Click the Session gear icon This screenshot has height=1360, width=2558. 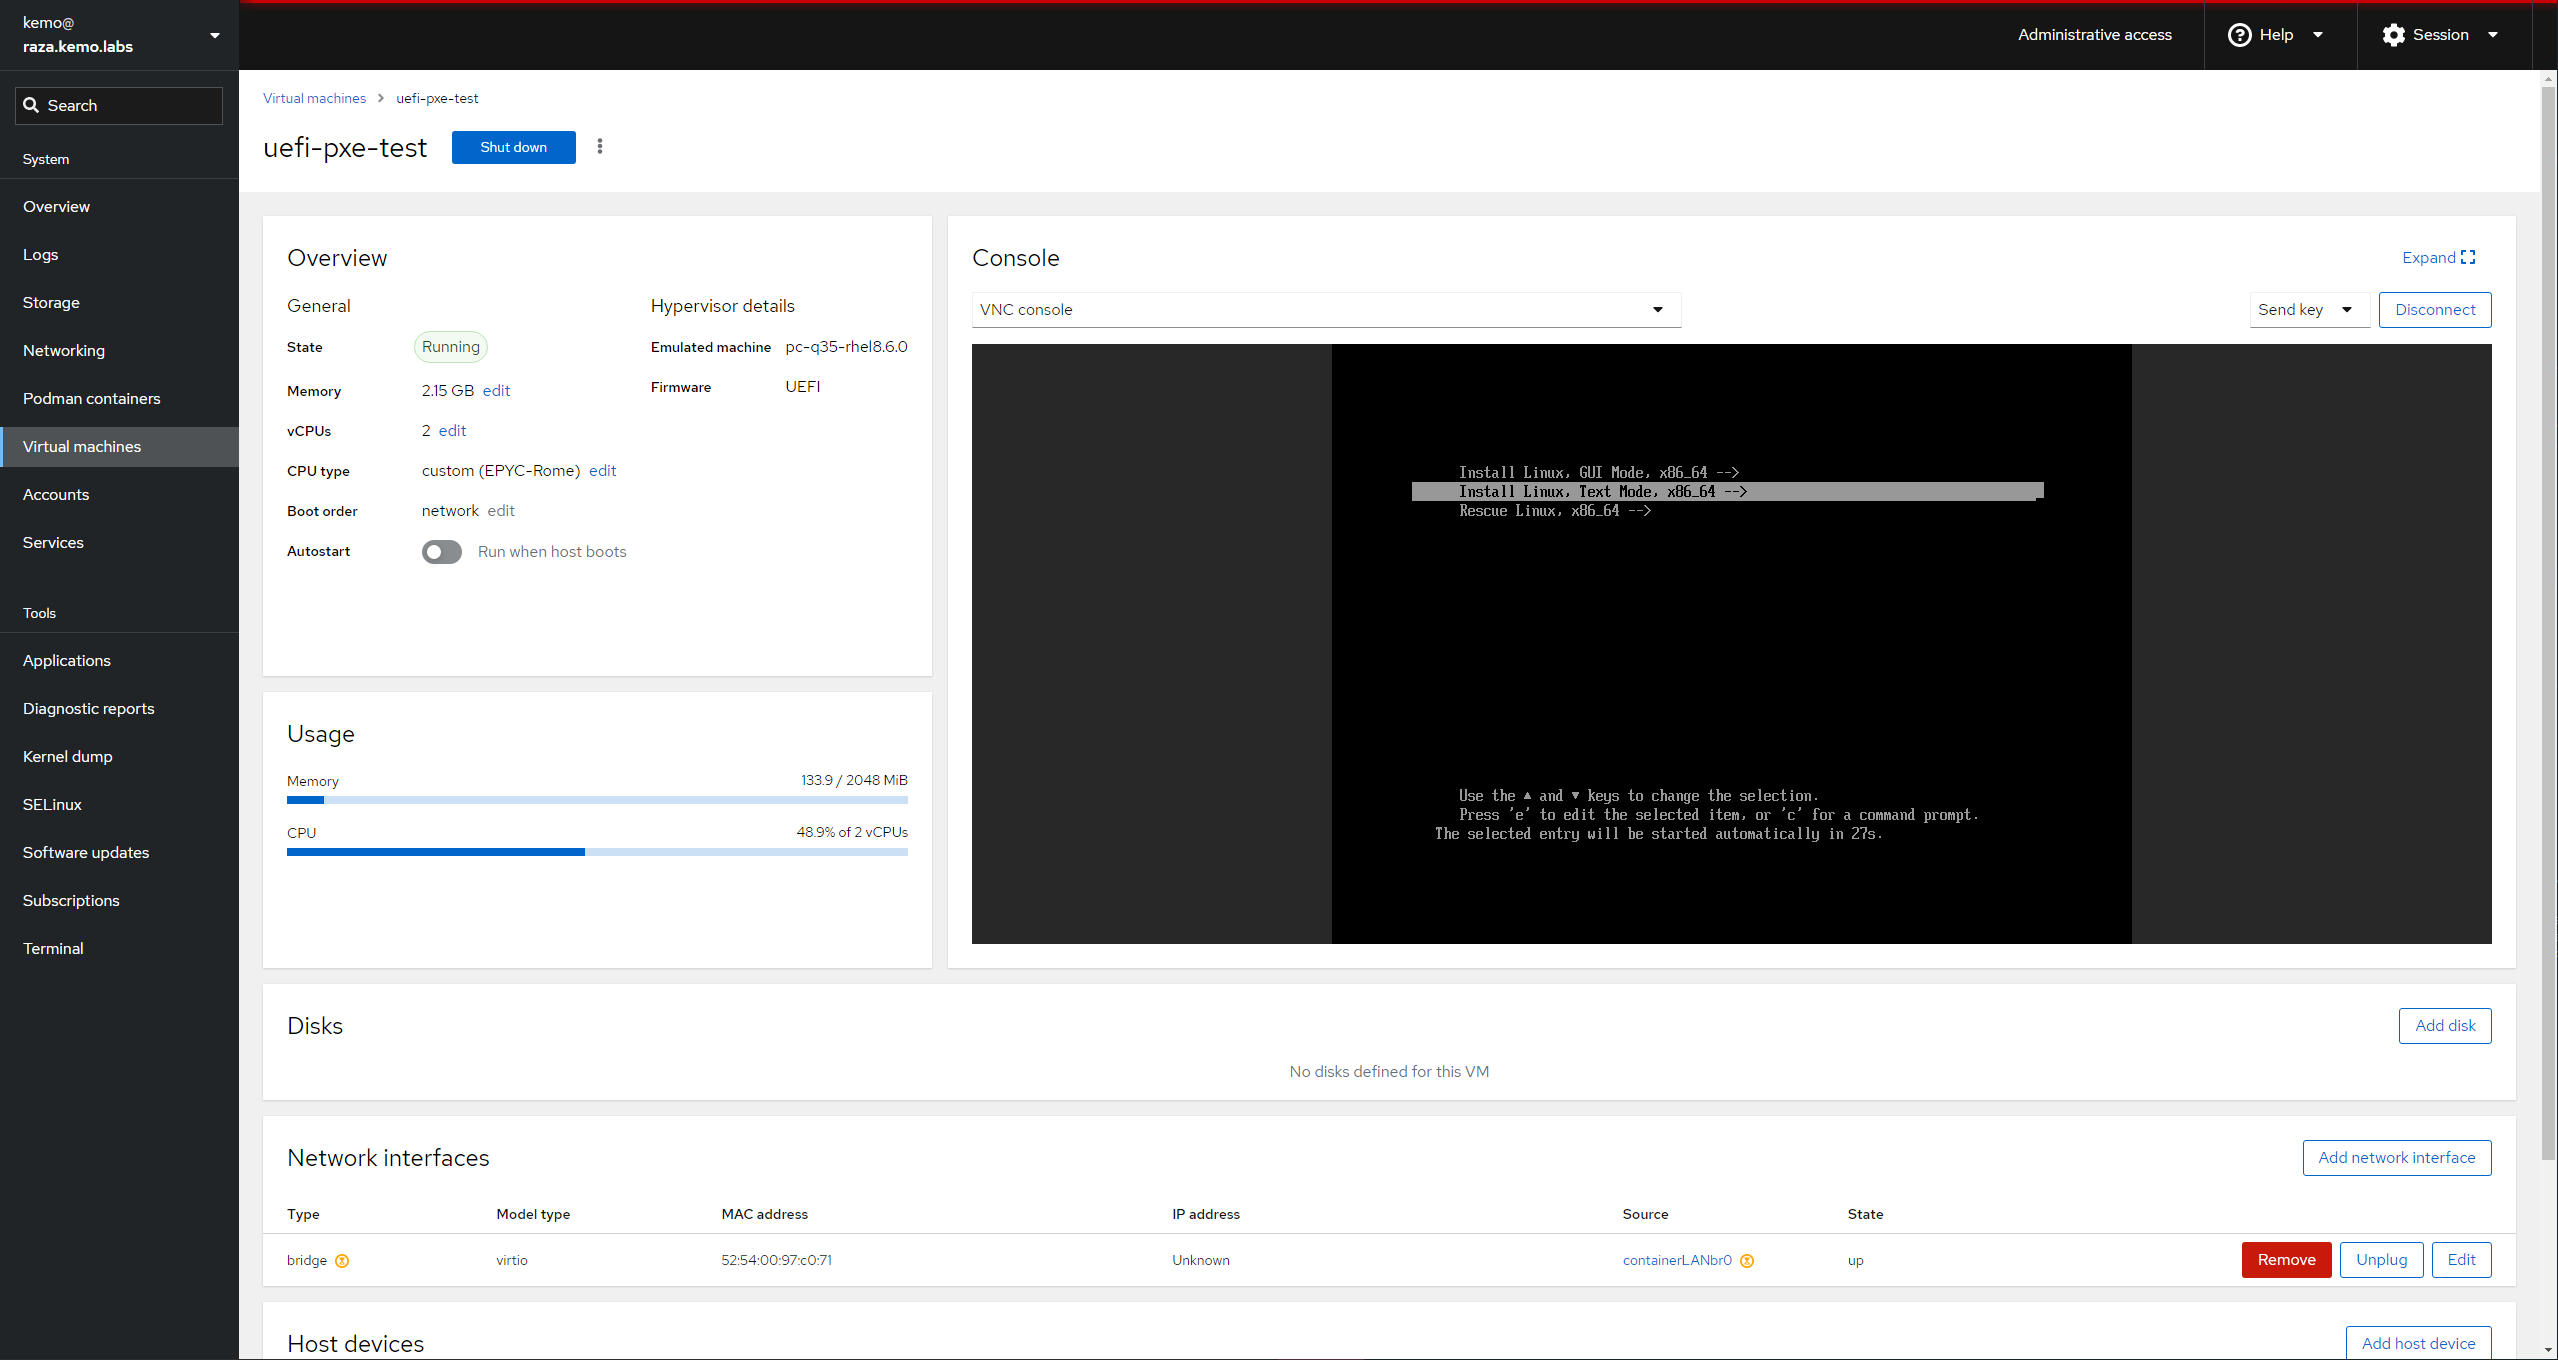[x=2393, y=35]
